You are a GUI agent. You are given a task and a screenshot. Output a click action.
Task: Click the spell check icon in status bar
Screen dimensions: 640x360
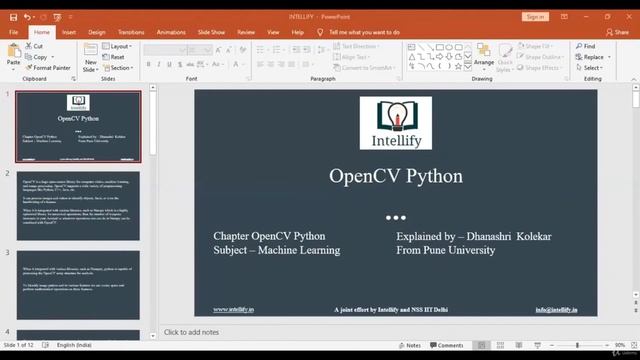(x=45, y=345)
